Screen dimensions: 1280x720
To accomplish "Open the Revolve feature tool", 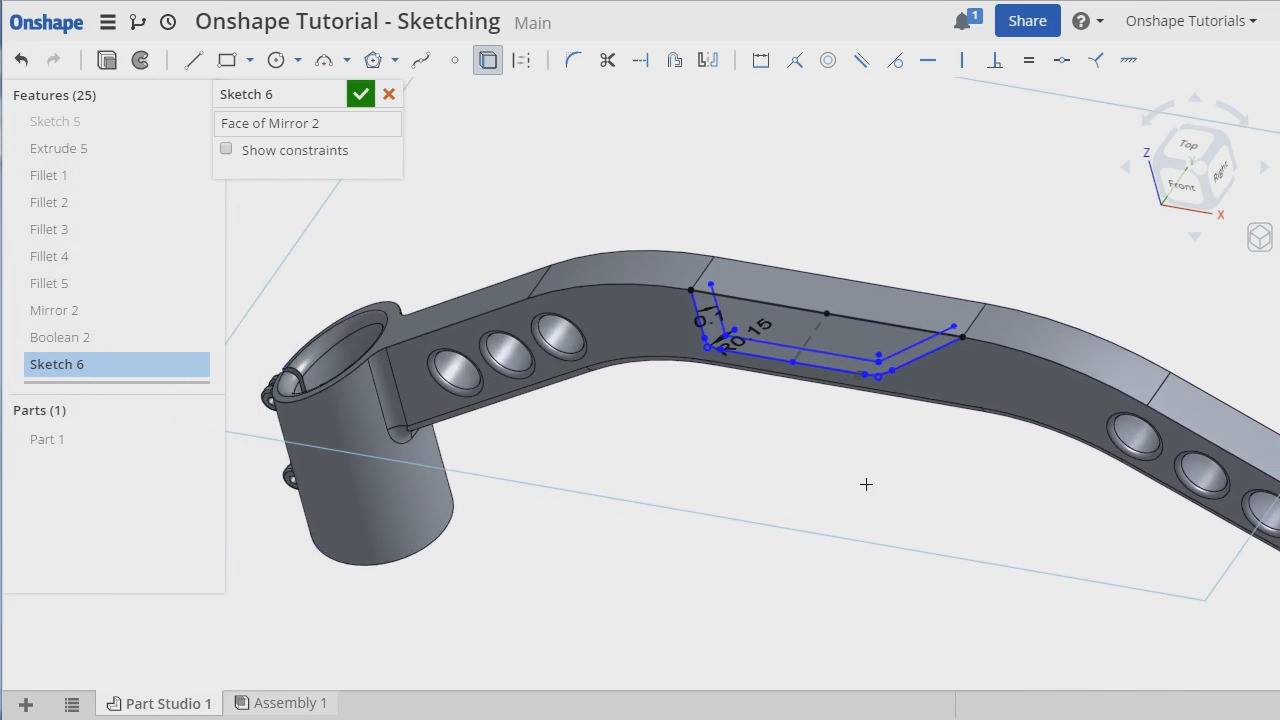I will (x=141, y=60).
